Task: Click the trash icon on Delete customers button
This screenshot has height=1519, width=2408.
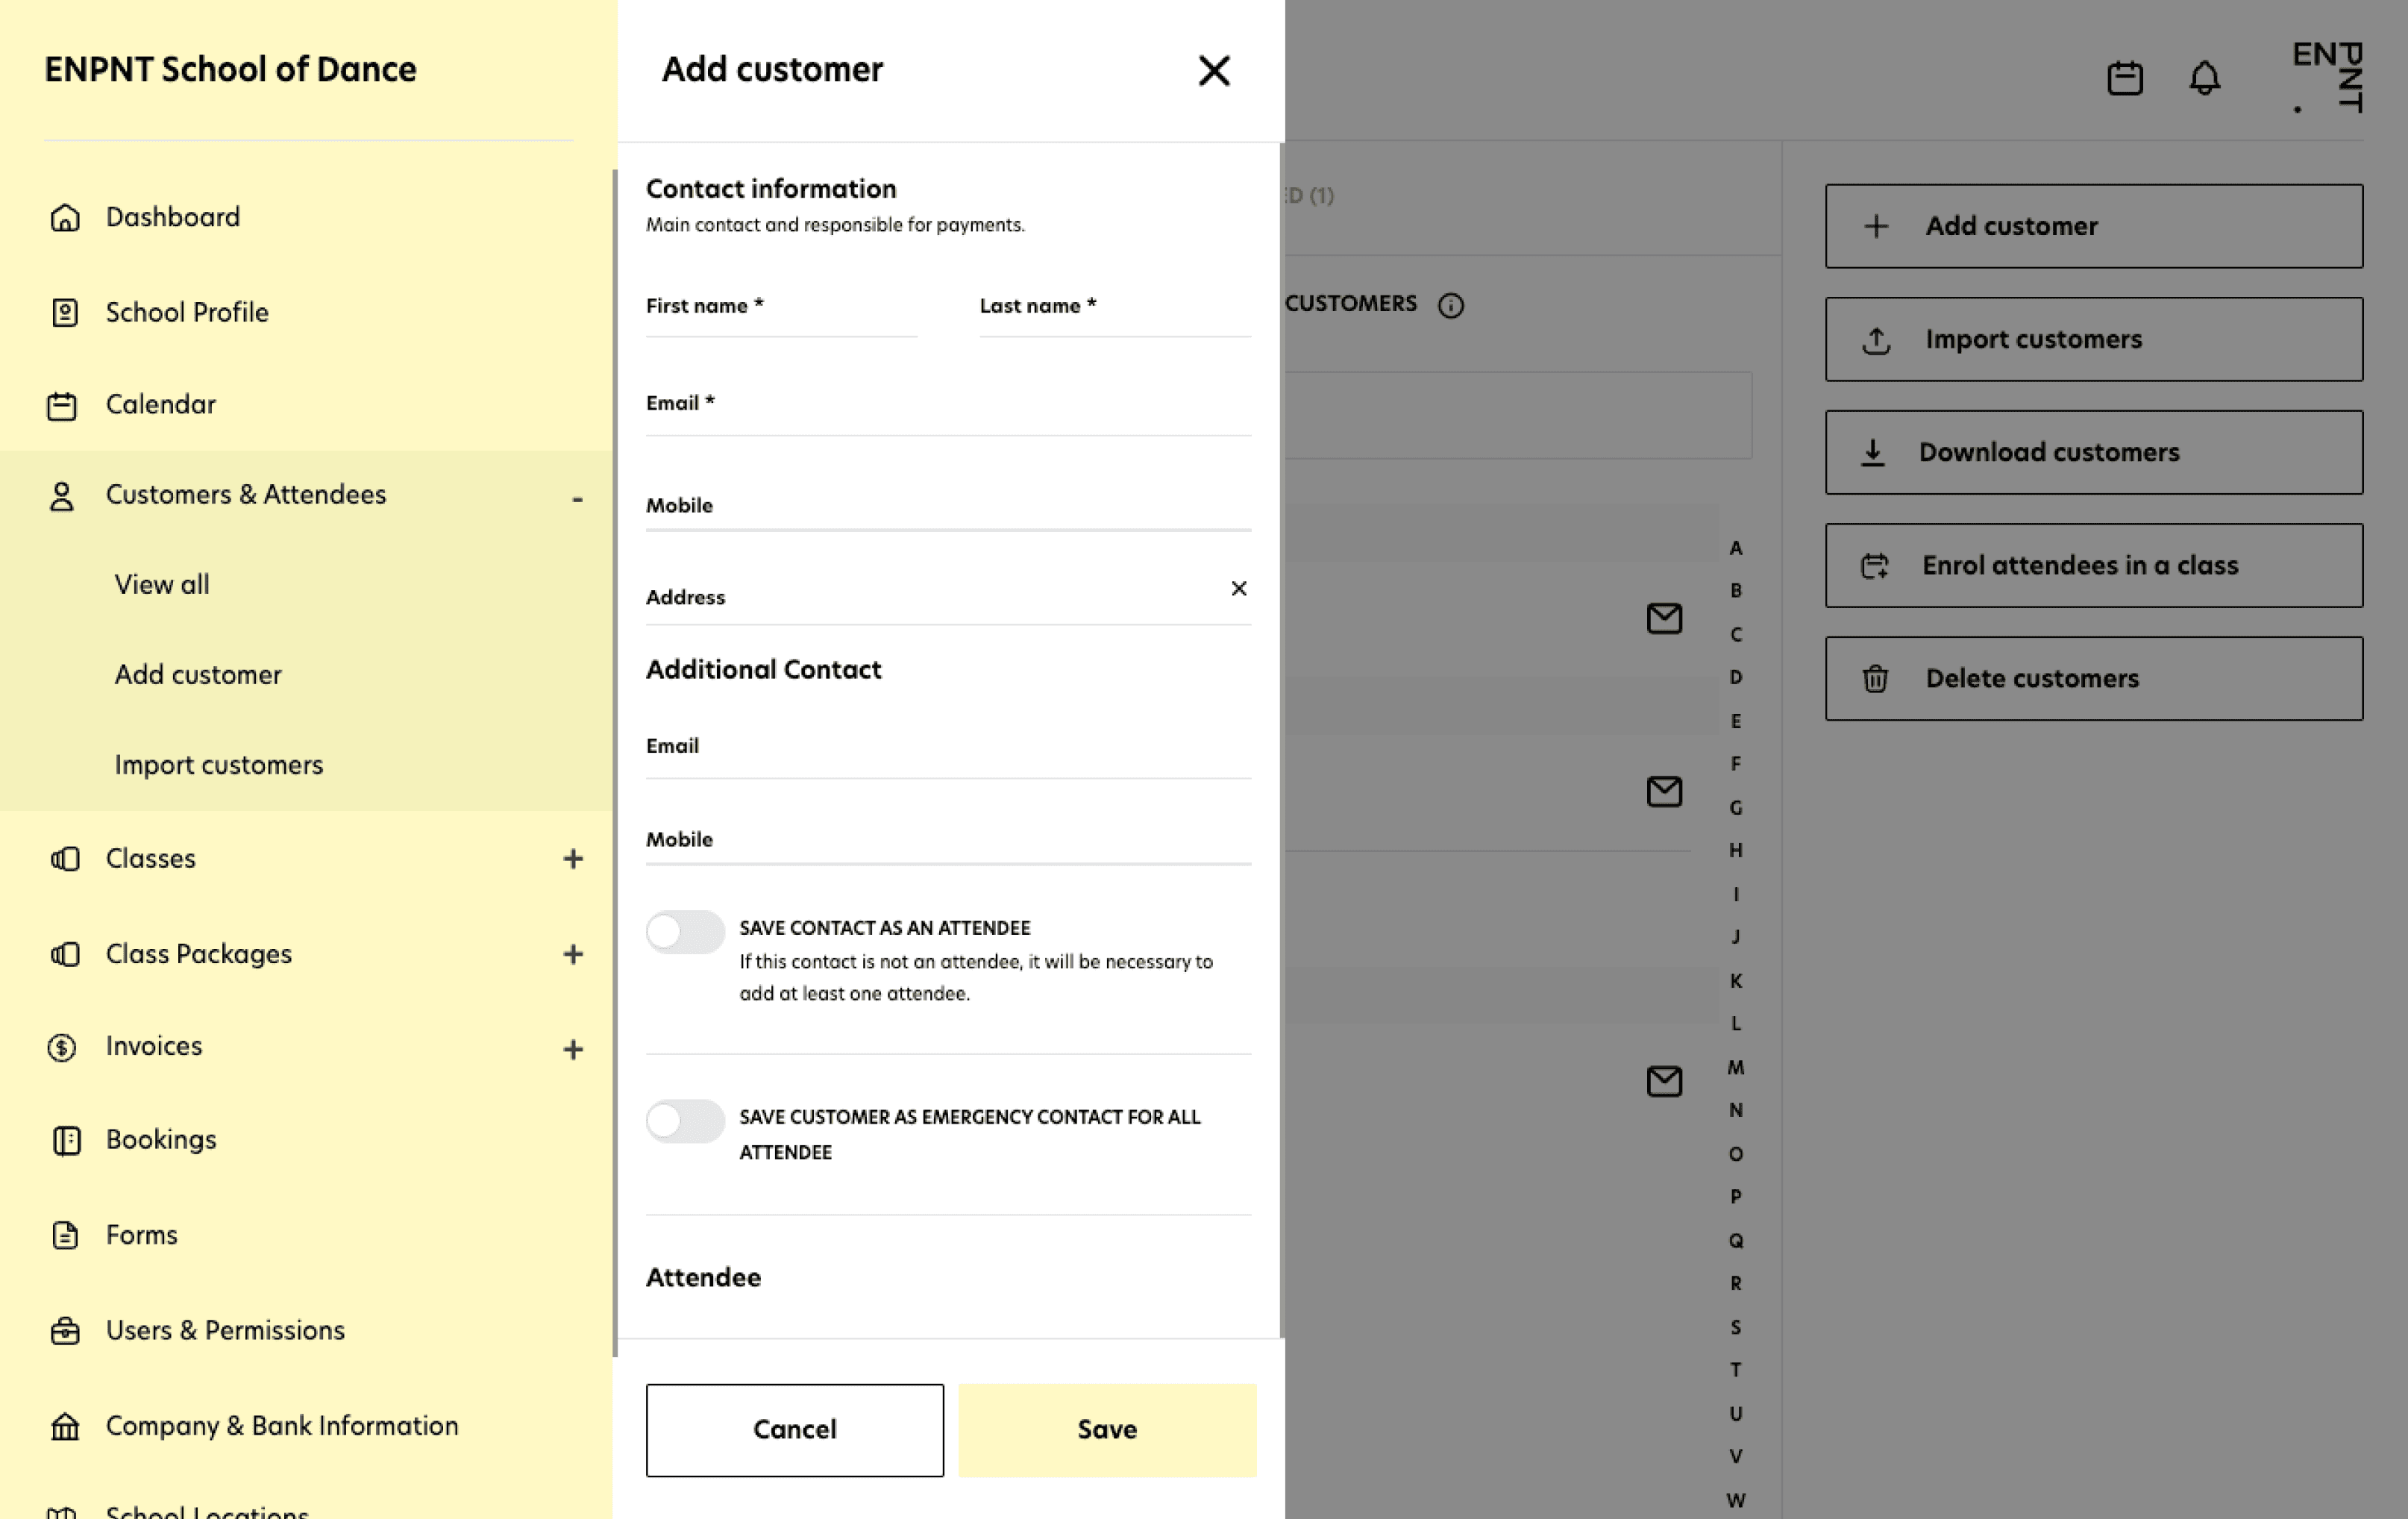Action: coord(1875,679)
